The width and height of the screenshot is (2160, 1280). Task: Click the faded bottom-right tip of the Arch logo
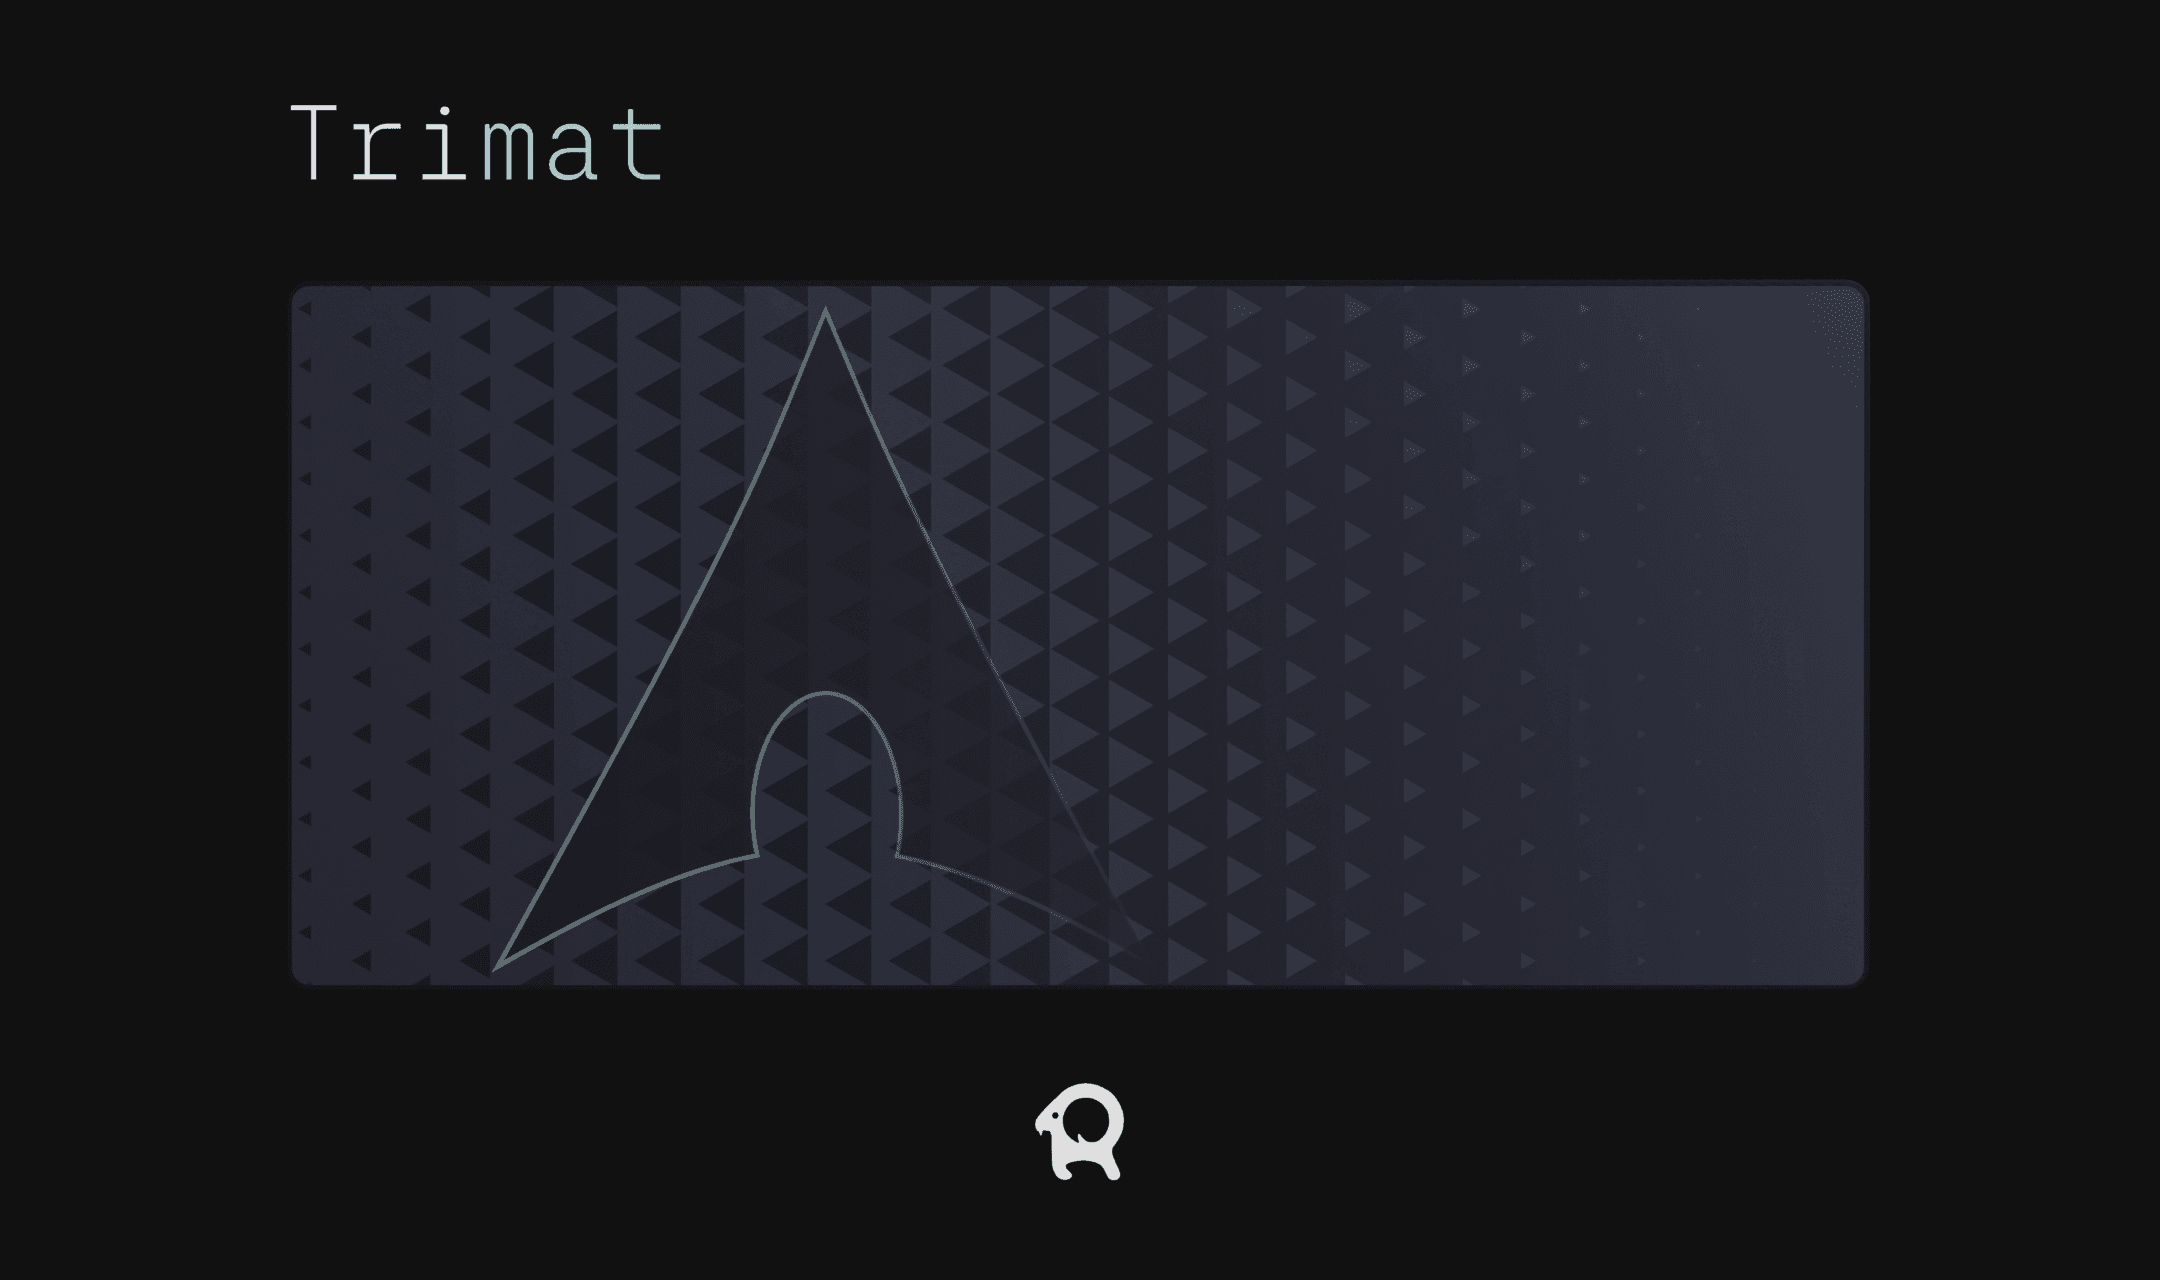coord(1135,938)
